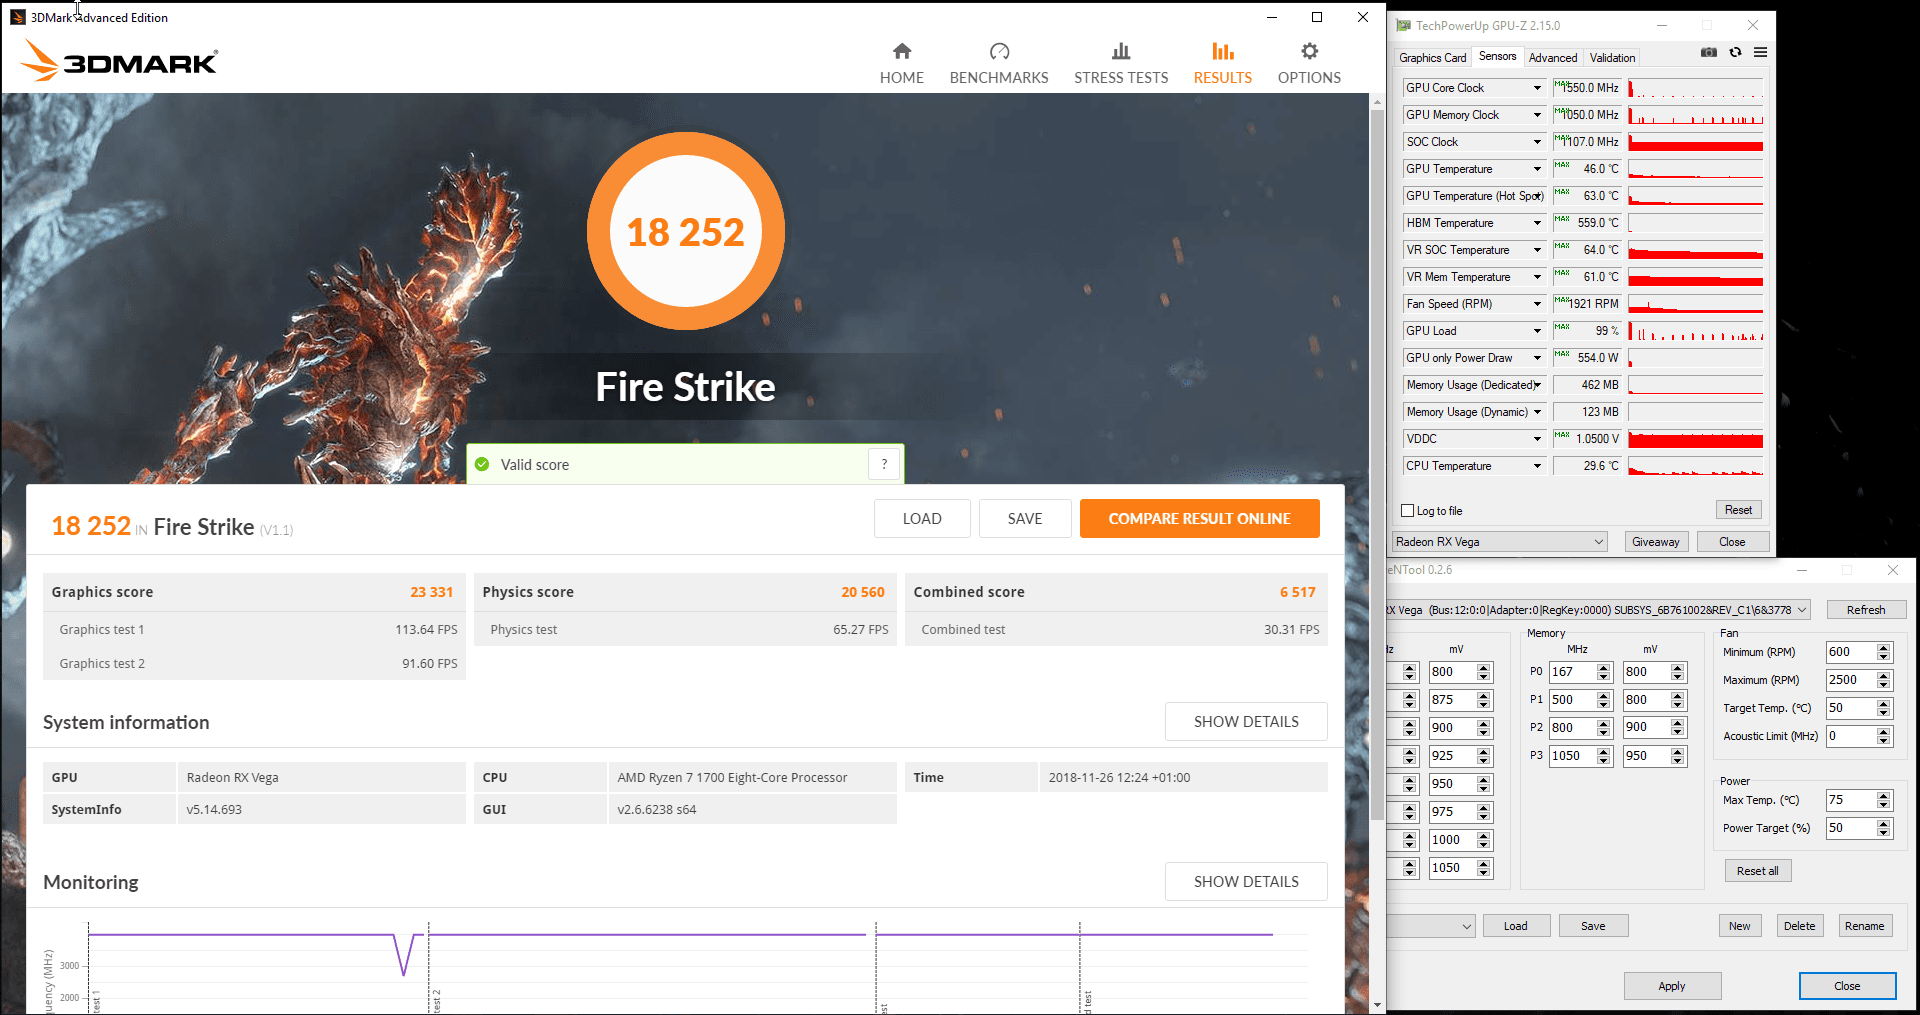This screenshot has height=1015, width=1920.
Task: Enable the Log to file checkbox
Action: [x=1408, y=511]
